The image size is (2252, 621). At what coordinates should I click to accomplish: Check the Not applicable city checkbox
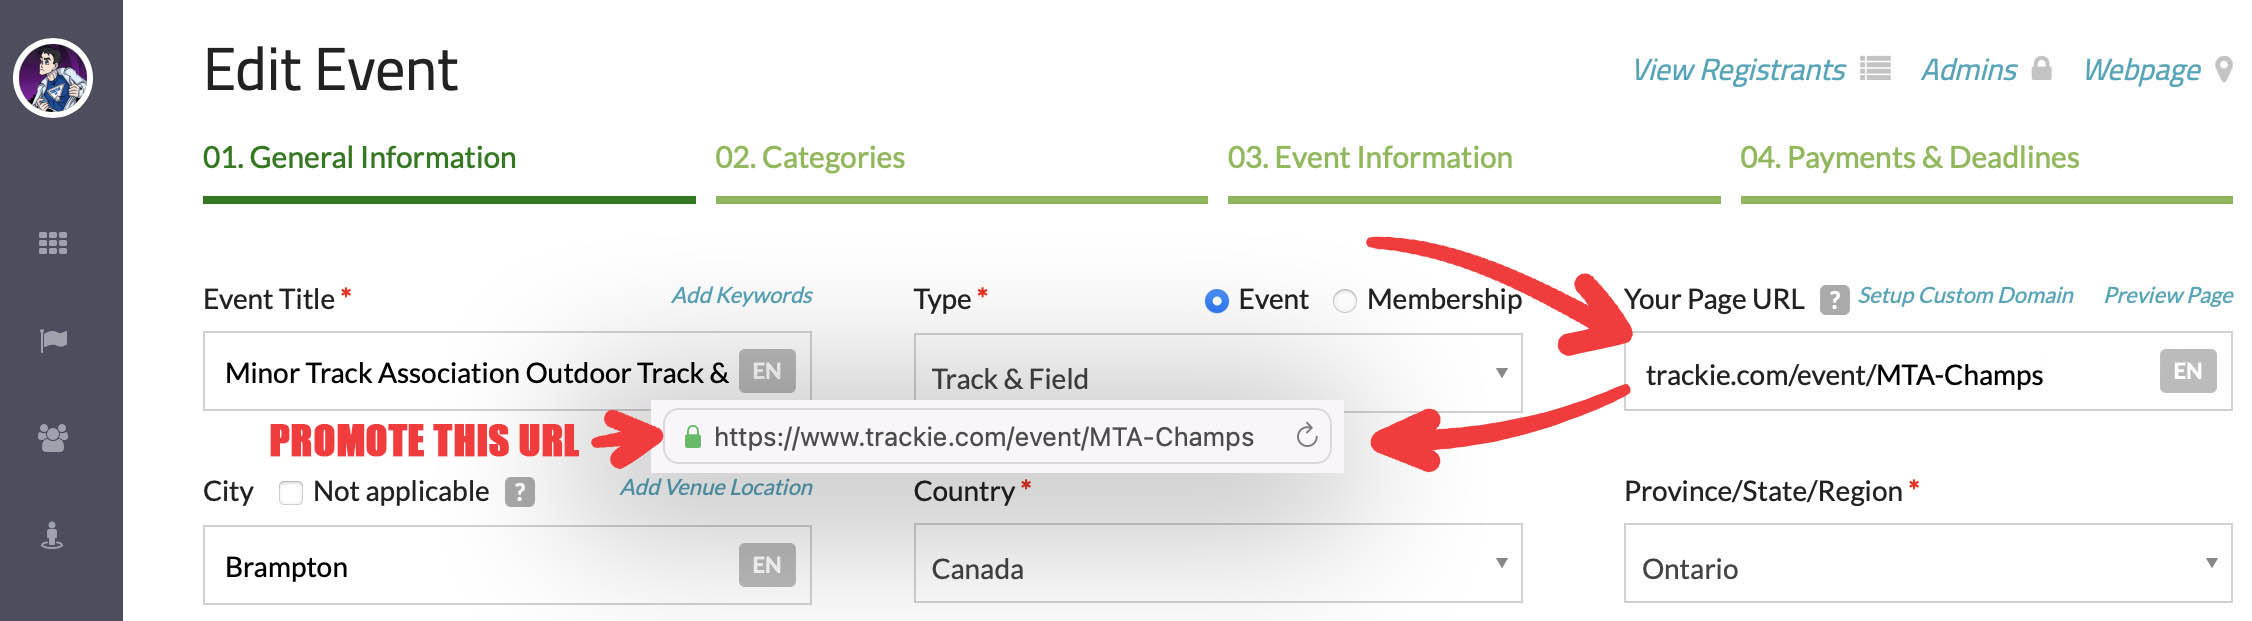[x=291, y=492]
